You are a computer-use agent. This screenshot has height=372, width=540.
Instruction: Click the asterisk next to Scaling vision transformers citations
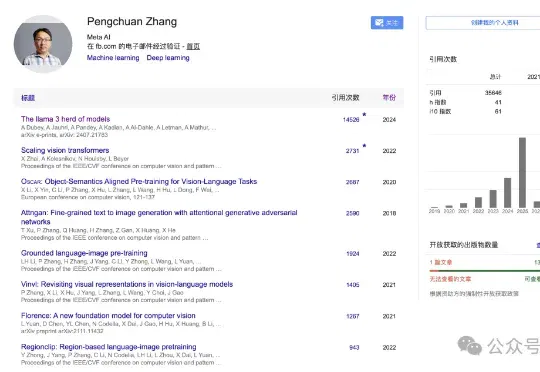click(x=364, y=145)
